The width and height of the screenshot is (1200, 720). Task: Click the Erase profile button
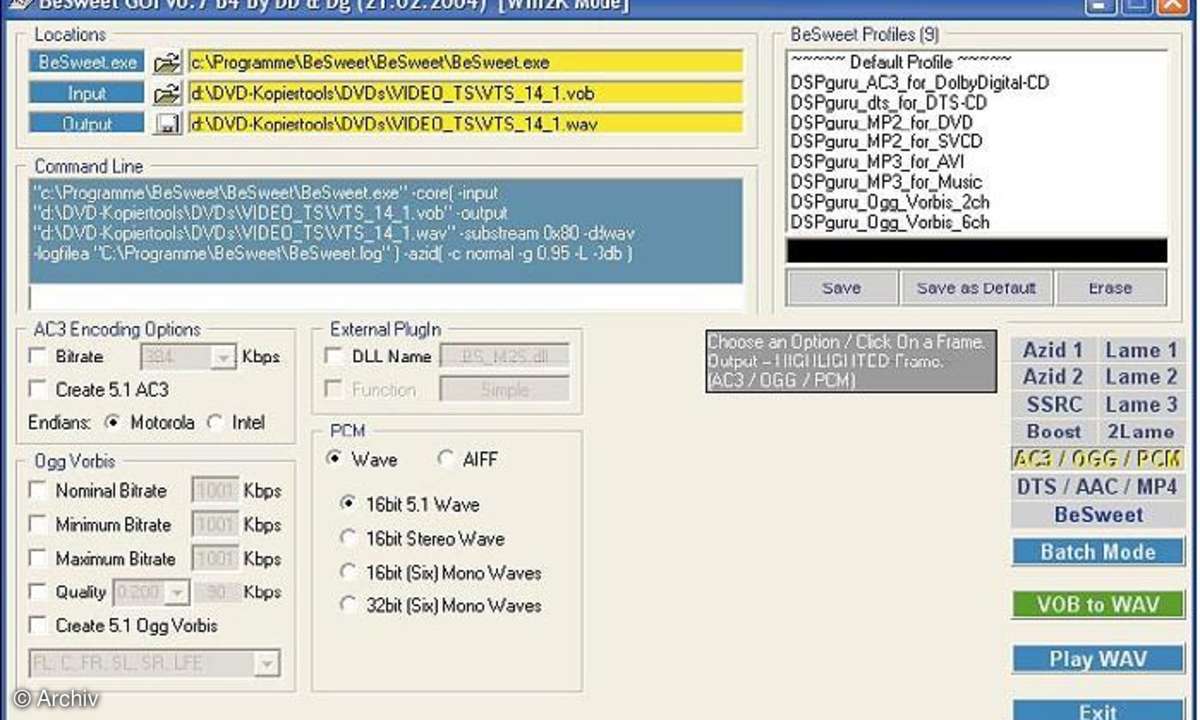[x=1110, y=288]
